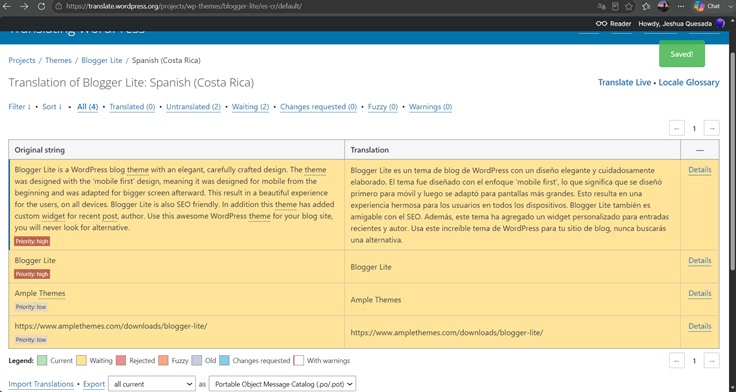Image resolution: width=736 pixels, height=392 pixels.
Task: Click the Ample Themes original string
Action: [x=40, y=293]
